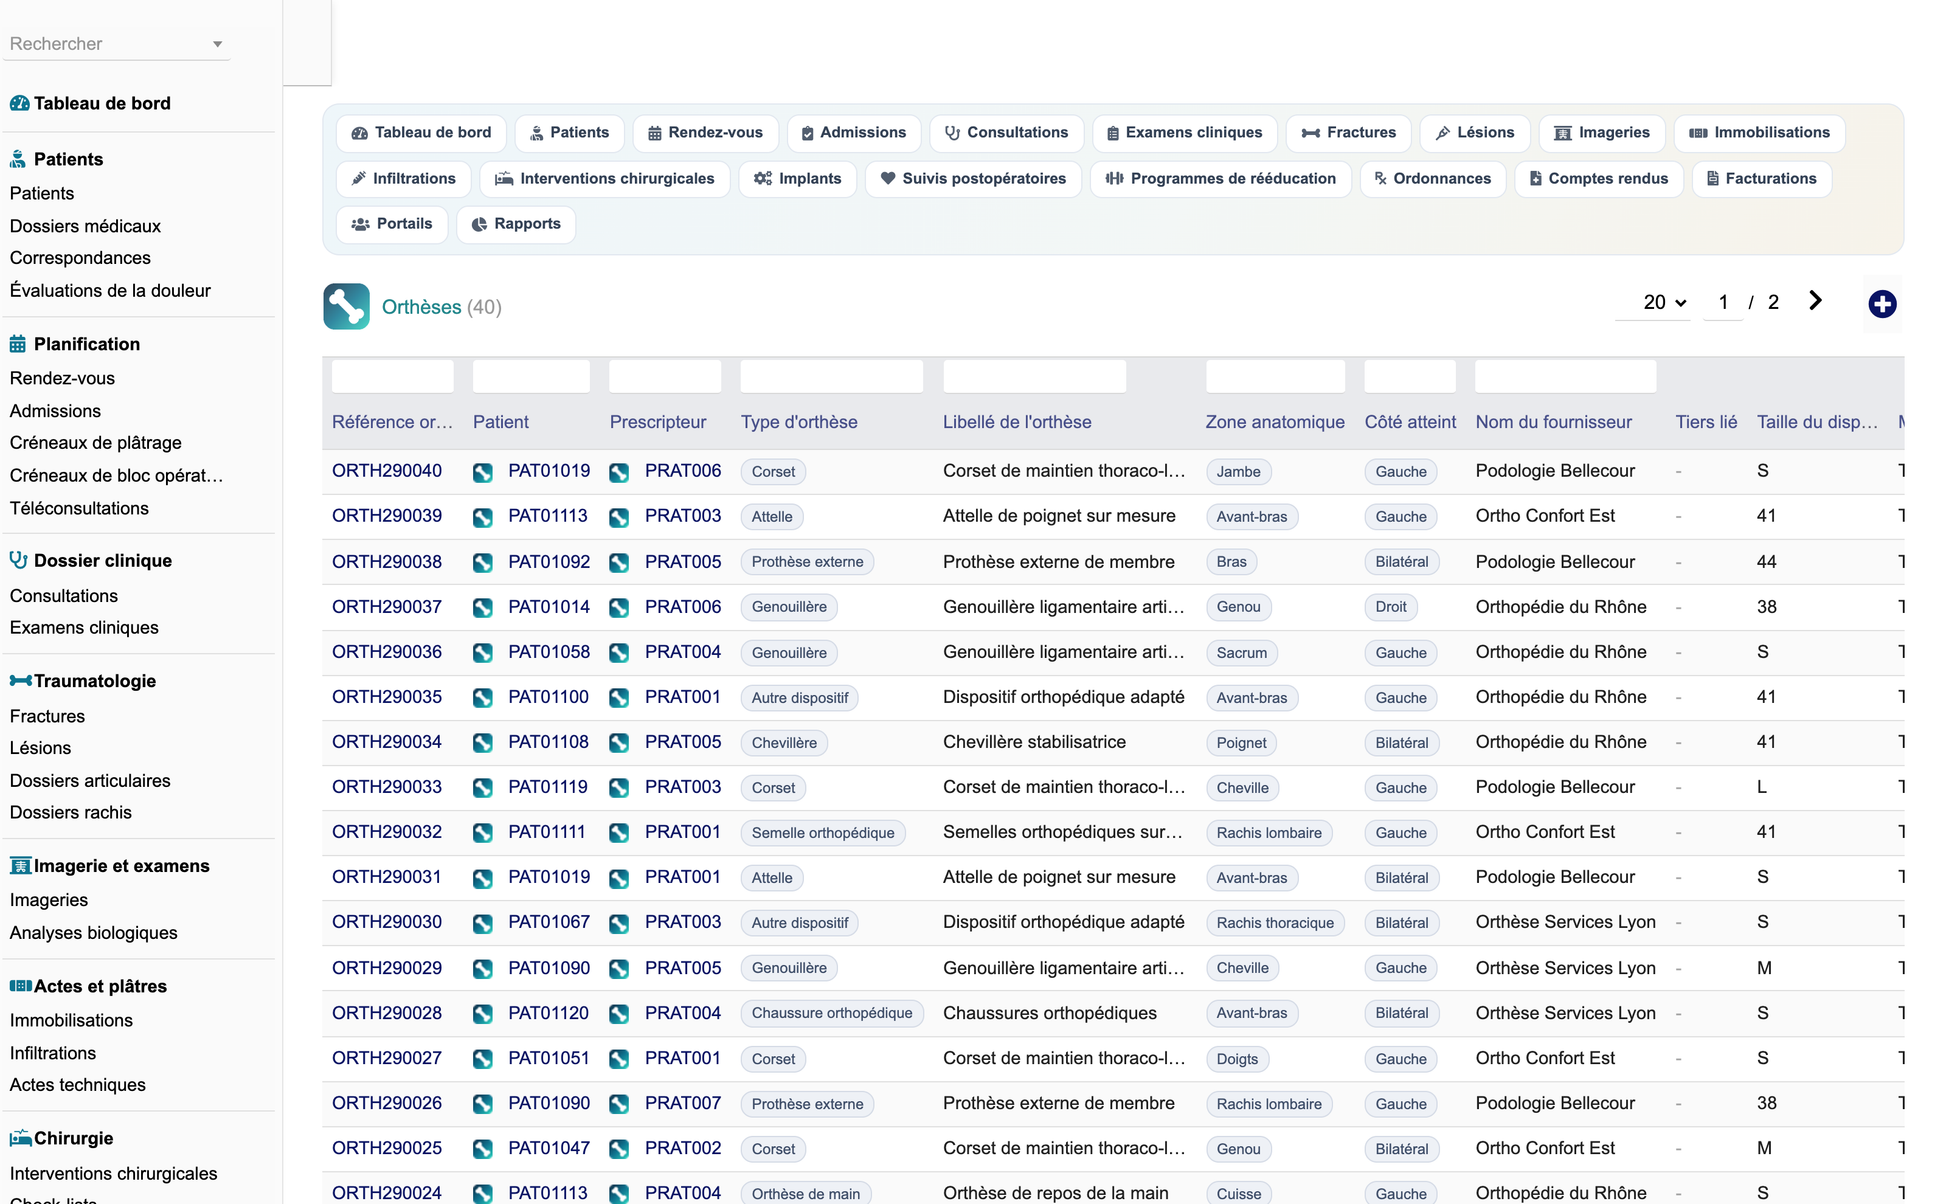Click patient icon beside PAT01113 in row ORTH290039
The width and height of the screenshot is (1946, 1204).
(x=483, y=517)
